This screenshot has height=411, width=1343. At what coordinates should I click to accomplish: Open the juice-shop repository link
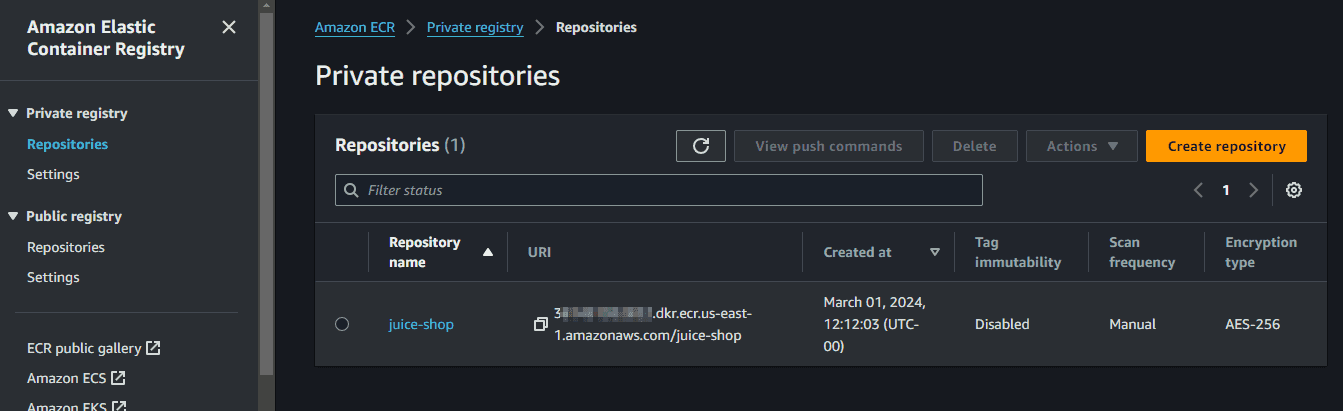click(421, 324)
